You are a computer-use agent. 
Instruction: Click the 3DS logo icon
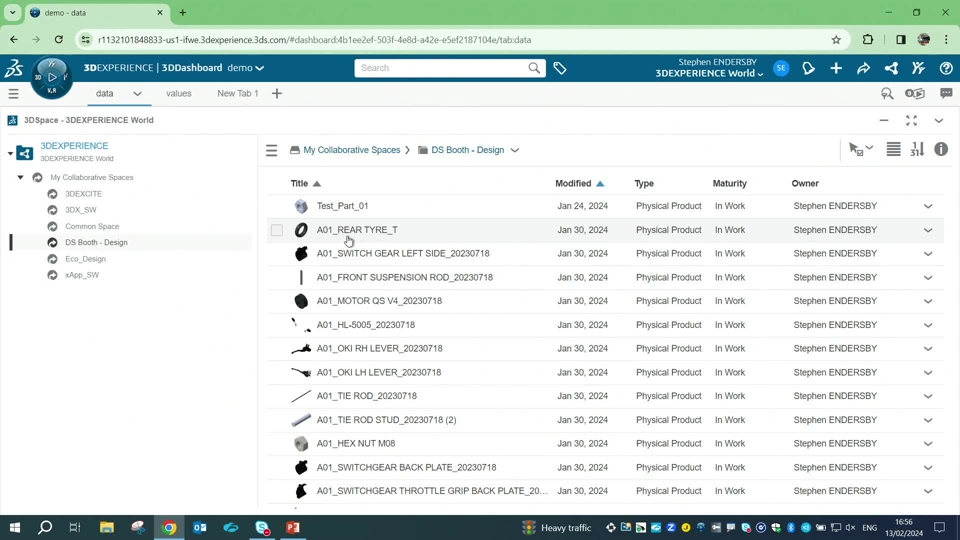click(x=13, y=68)
